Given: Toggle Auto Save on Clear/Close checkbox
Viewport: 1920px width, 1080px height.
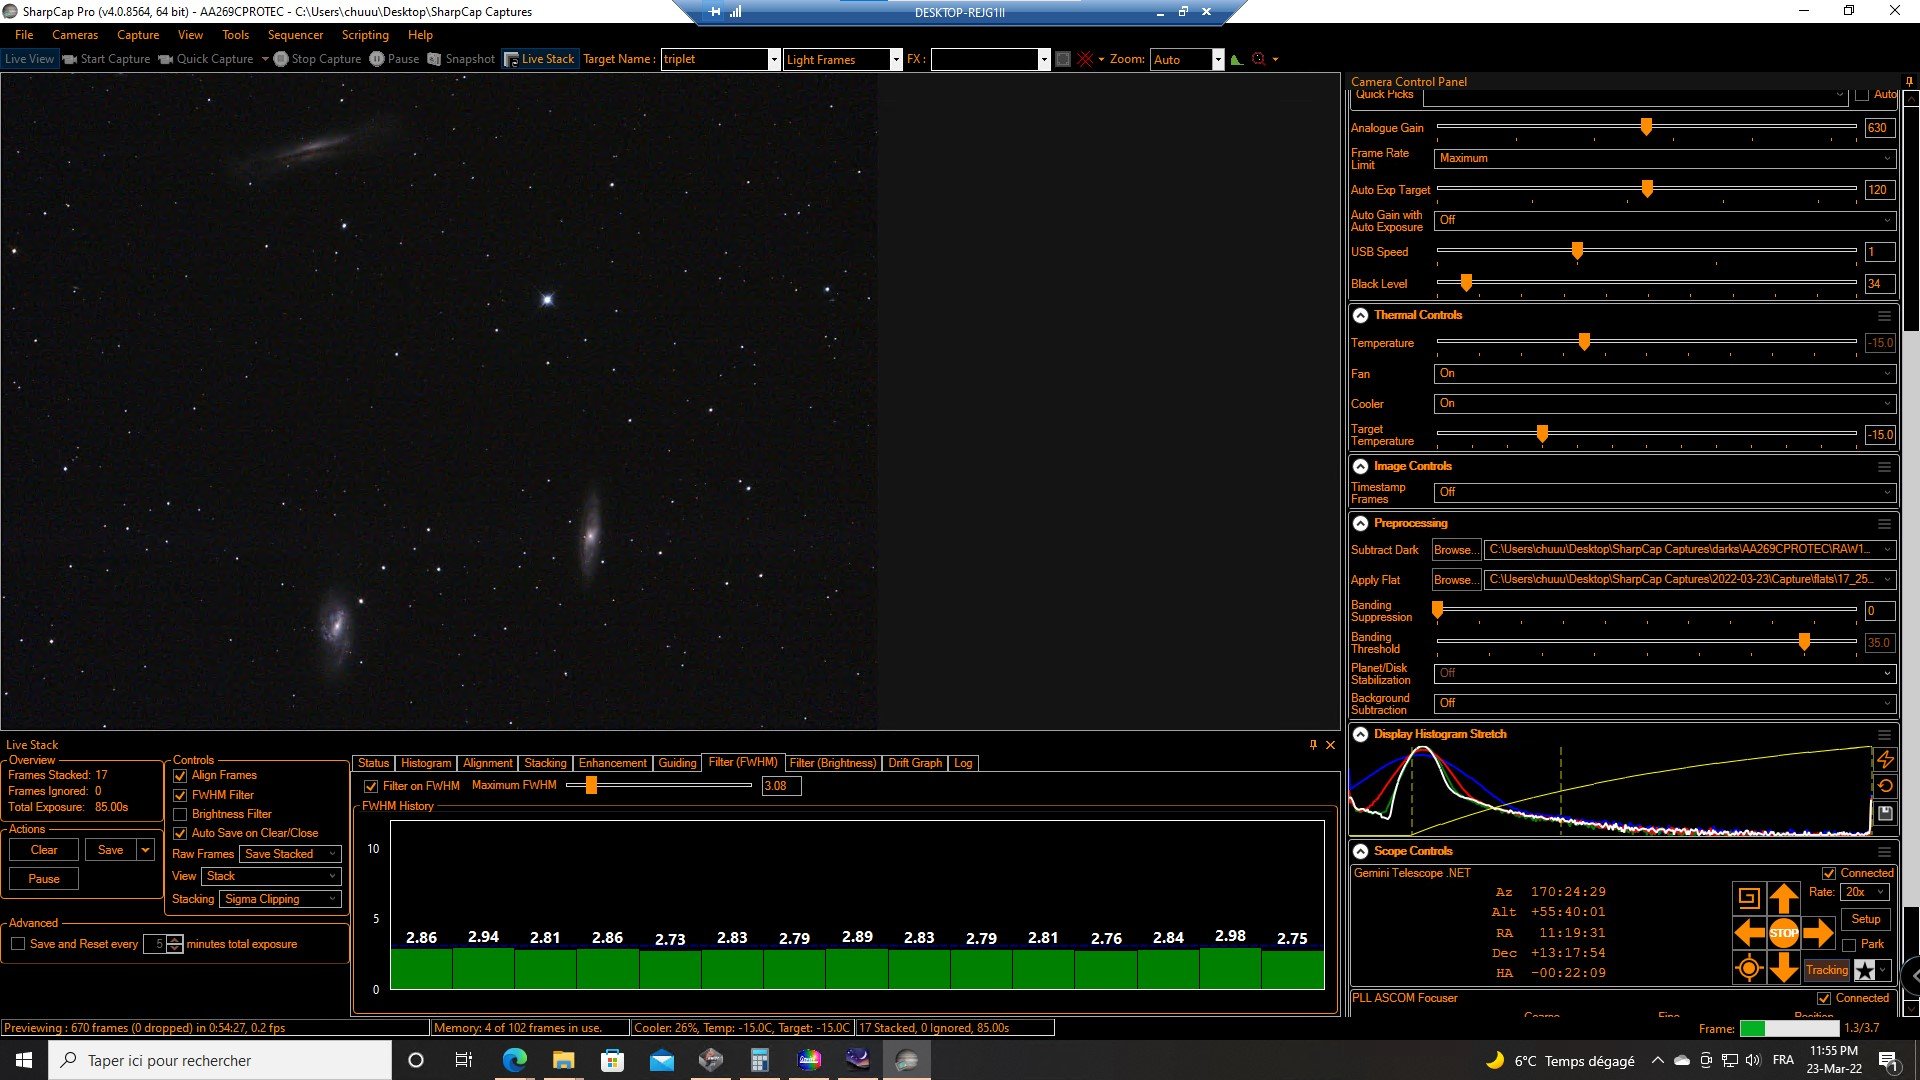Looking at the screenshot, I should (180, 833).
